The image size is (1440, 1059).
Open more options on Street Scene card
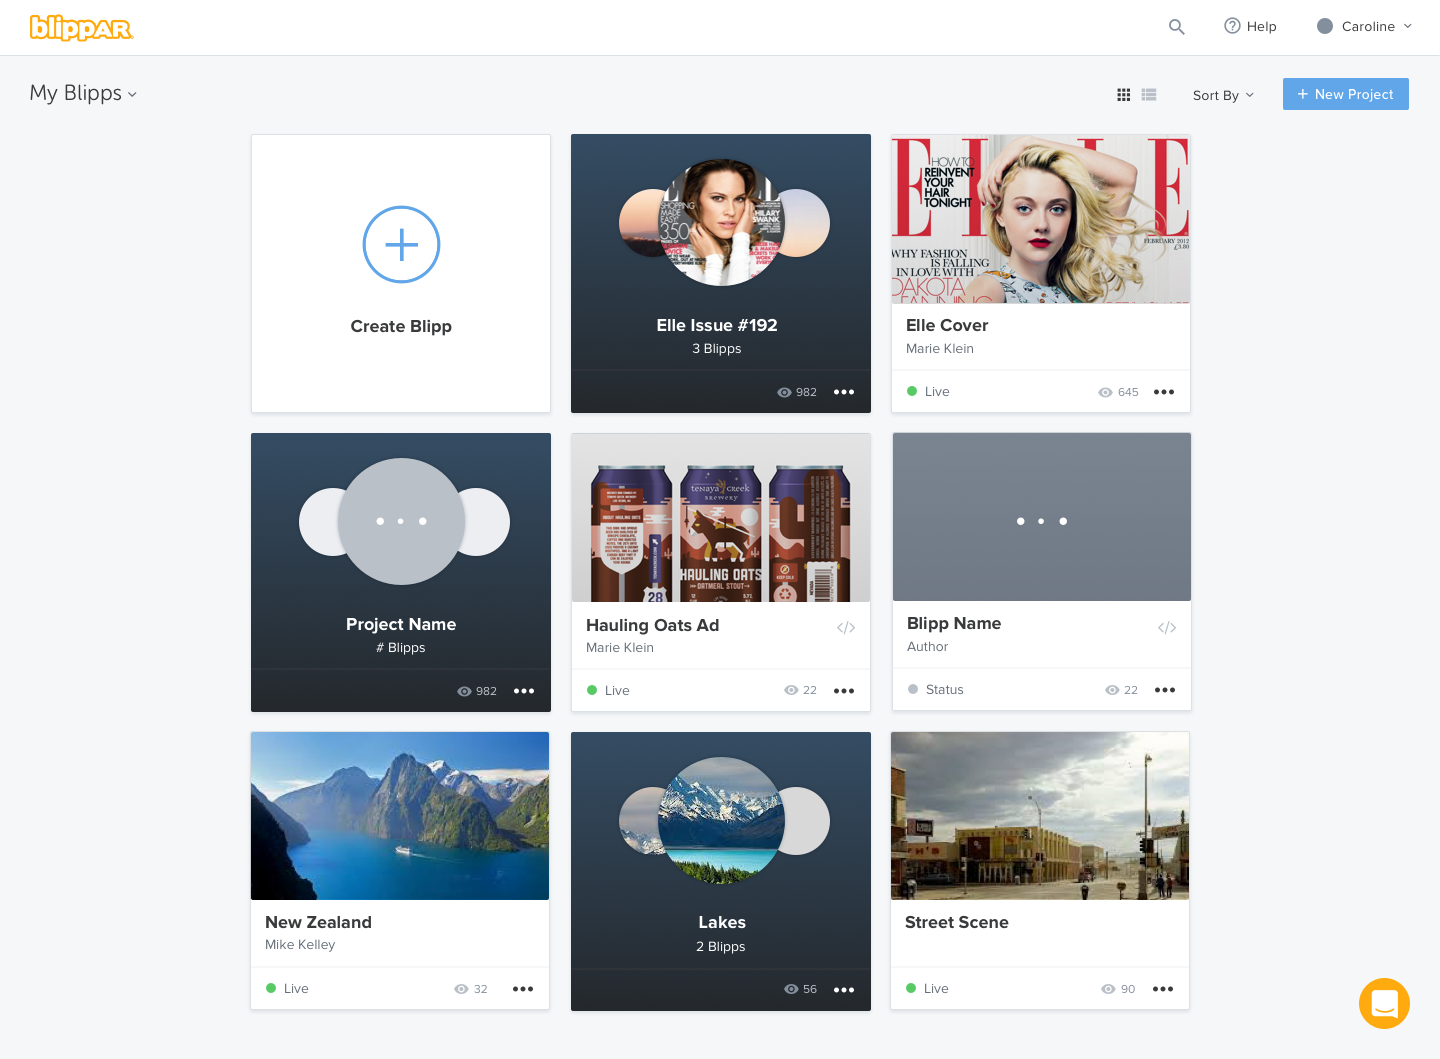tap(1163, 989)
